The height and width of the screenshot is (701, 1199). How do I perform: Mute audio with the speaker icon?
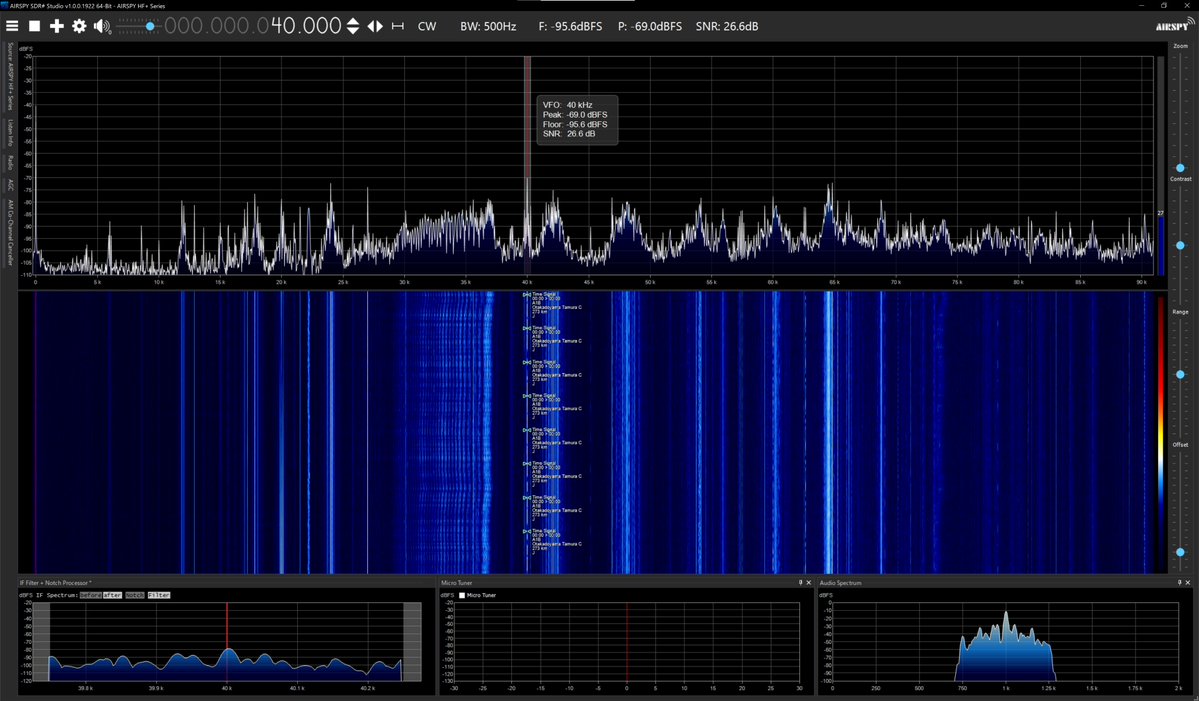click(102, 26)
